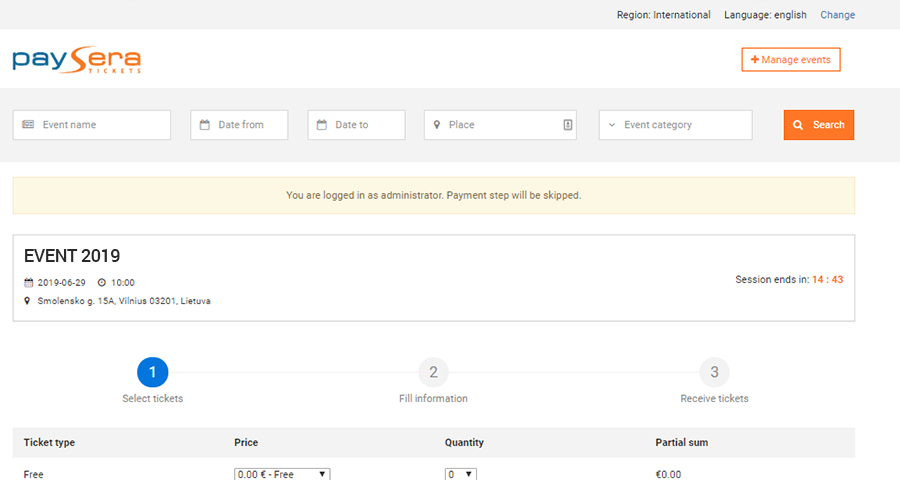Click the Paysera Tickets logo
Screen dimensions: 900x480
pyautogui.click(x=77, y=60)
